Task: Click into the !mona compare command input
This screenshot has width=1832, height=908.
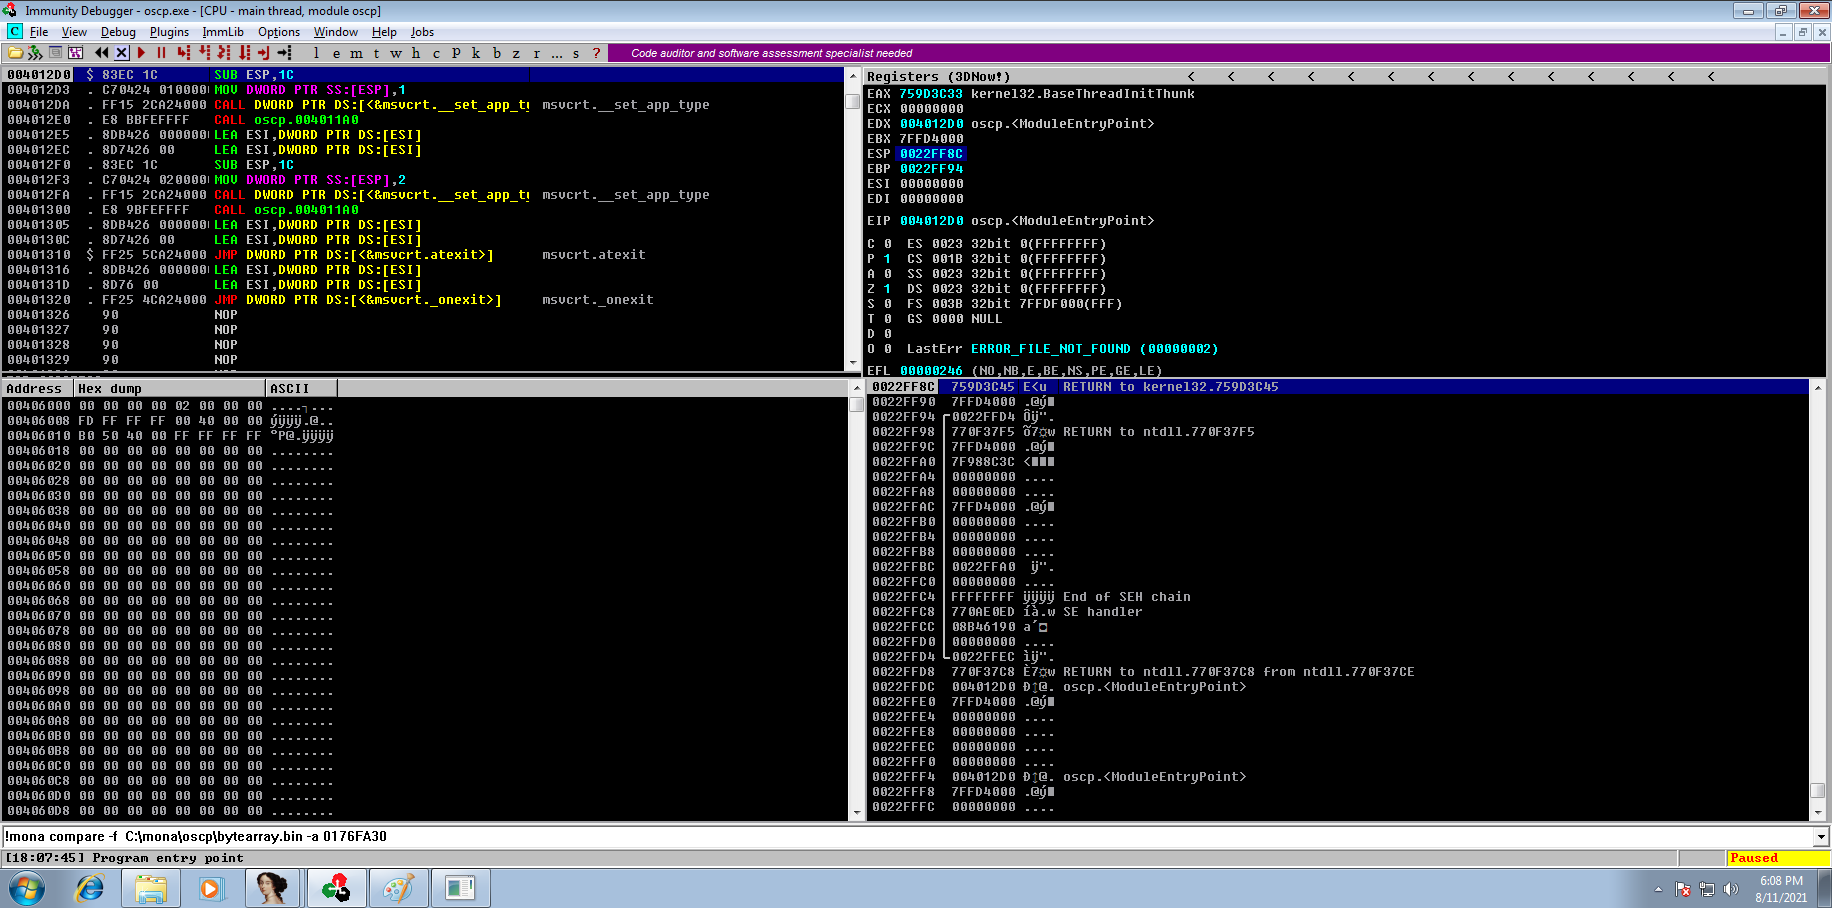Action: point(906,837)
